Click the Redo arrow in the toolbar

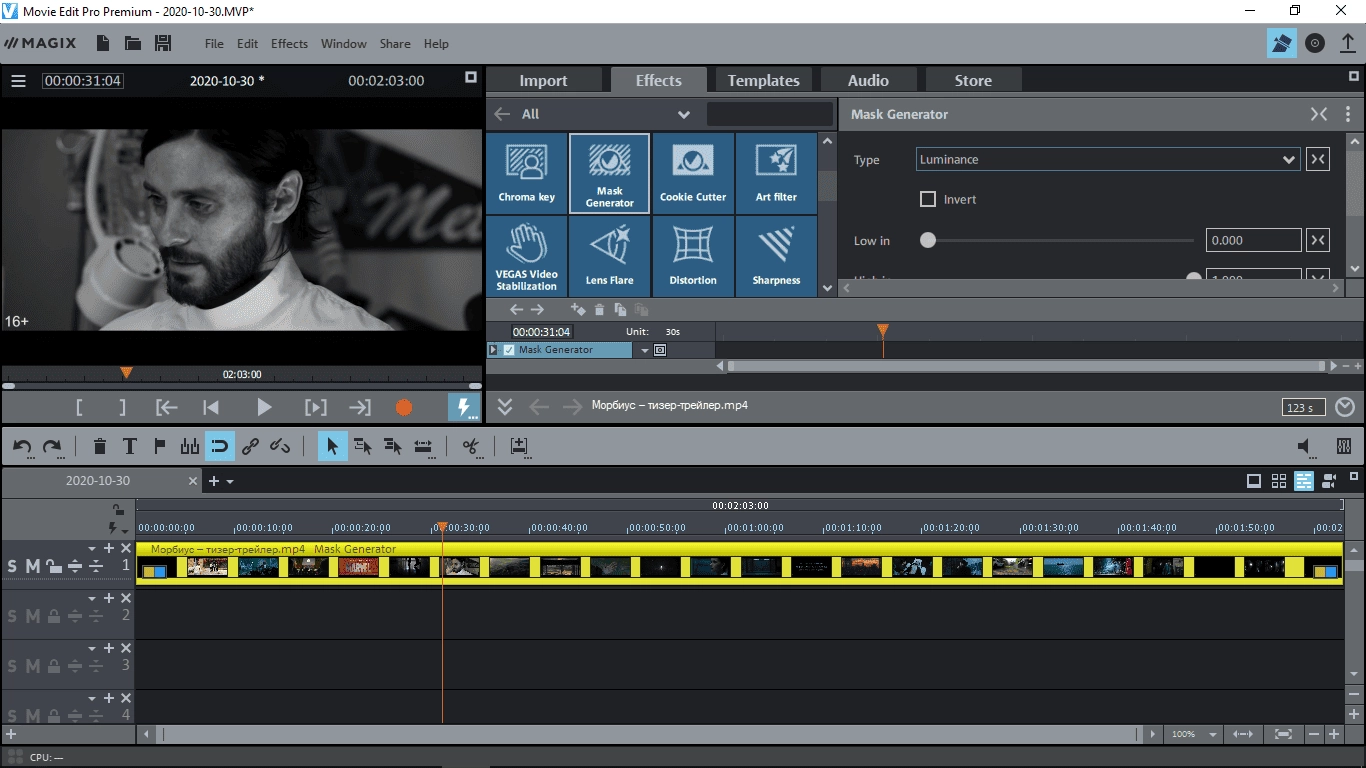pos(52,446)
